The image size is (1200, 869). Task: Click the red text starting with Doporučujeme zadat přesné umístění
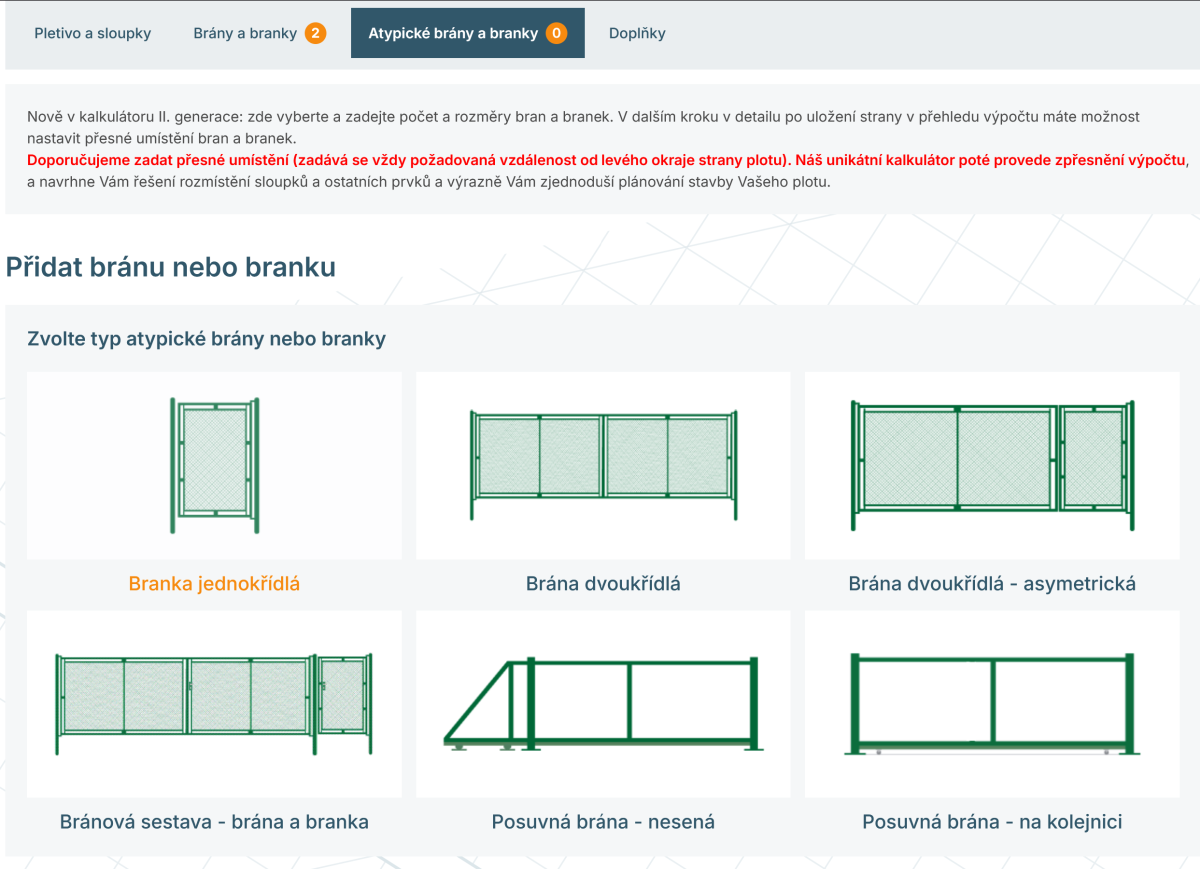pos(607,160)
